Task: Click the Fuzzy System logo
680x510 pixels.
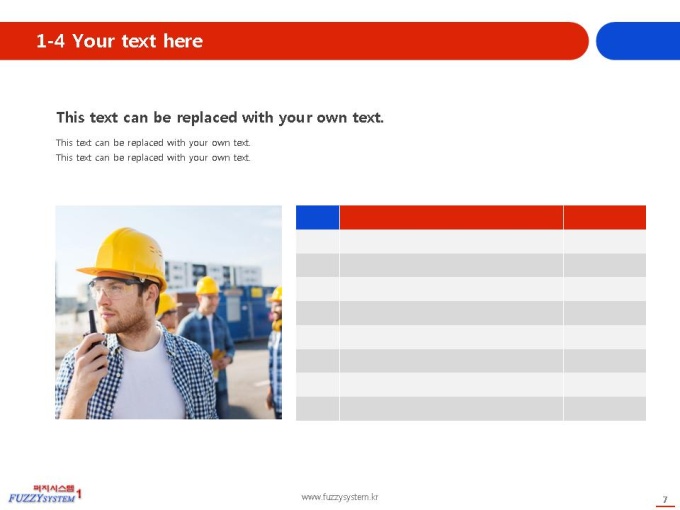Action: click(x=45, y=494)
